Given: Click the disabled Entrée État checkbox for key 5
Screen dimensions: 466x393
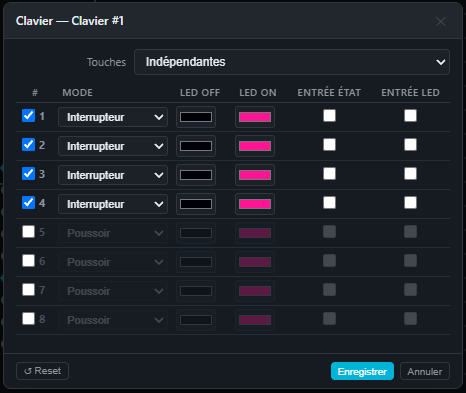Looking at the screenshot, I should point(329,232).
